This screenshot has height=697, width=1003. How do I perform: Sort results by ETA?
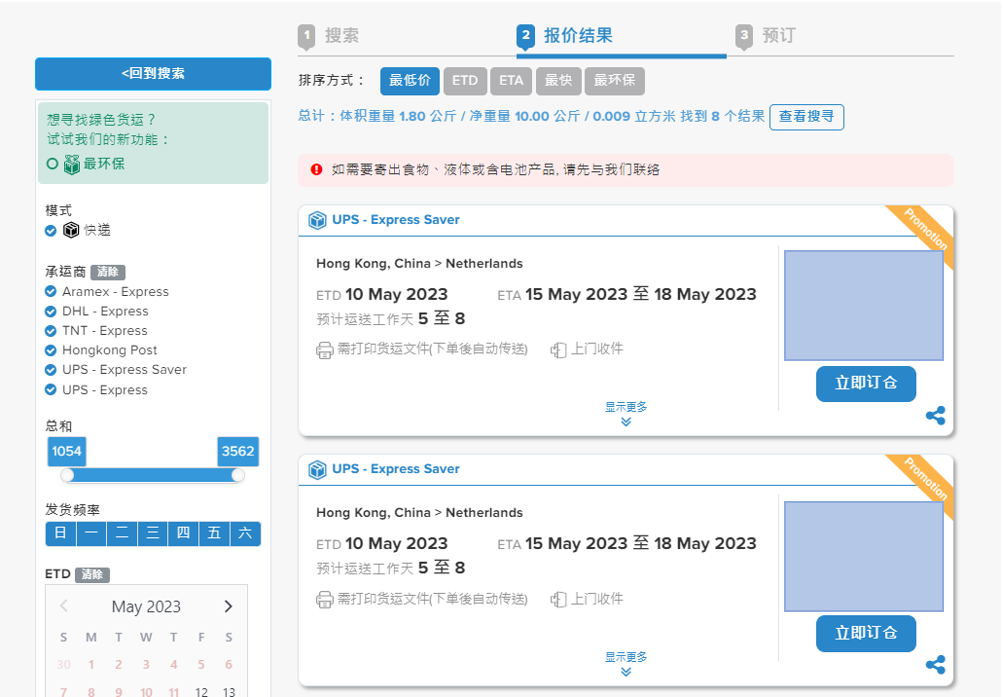pyautogui.click(x=511, y=81)
